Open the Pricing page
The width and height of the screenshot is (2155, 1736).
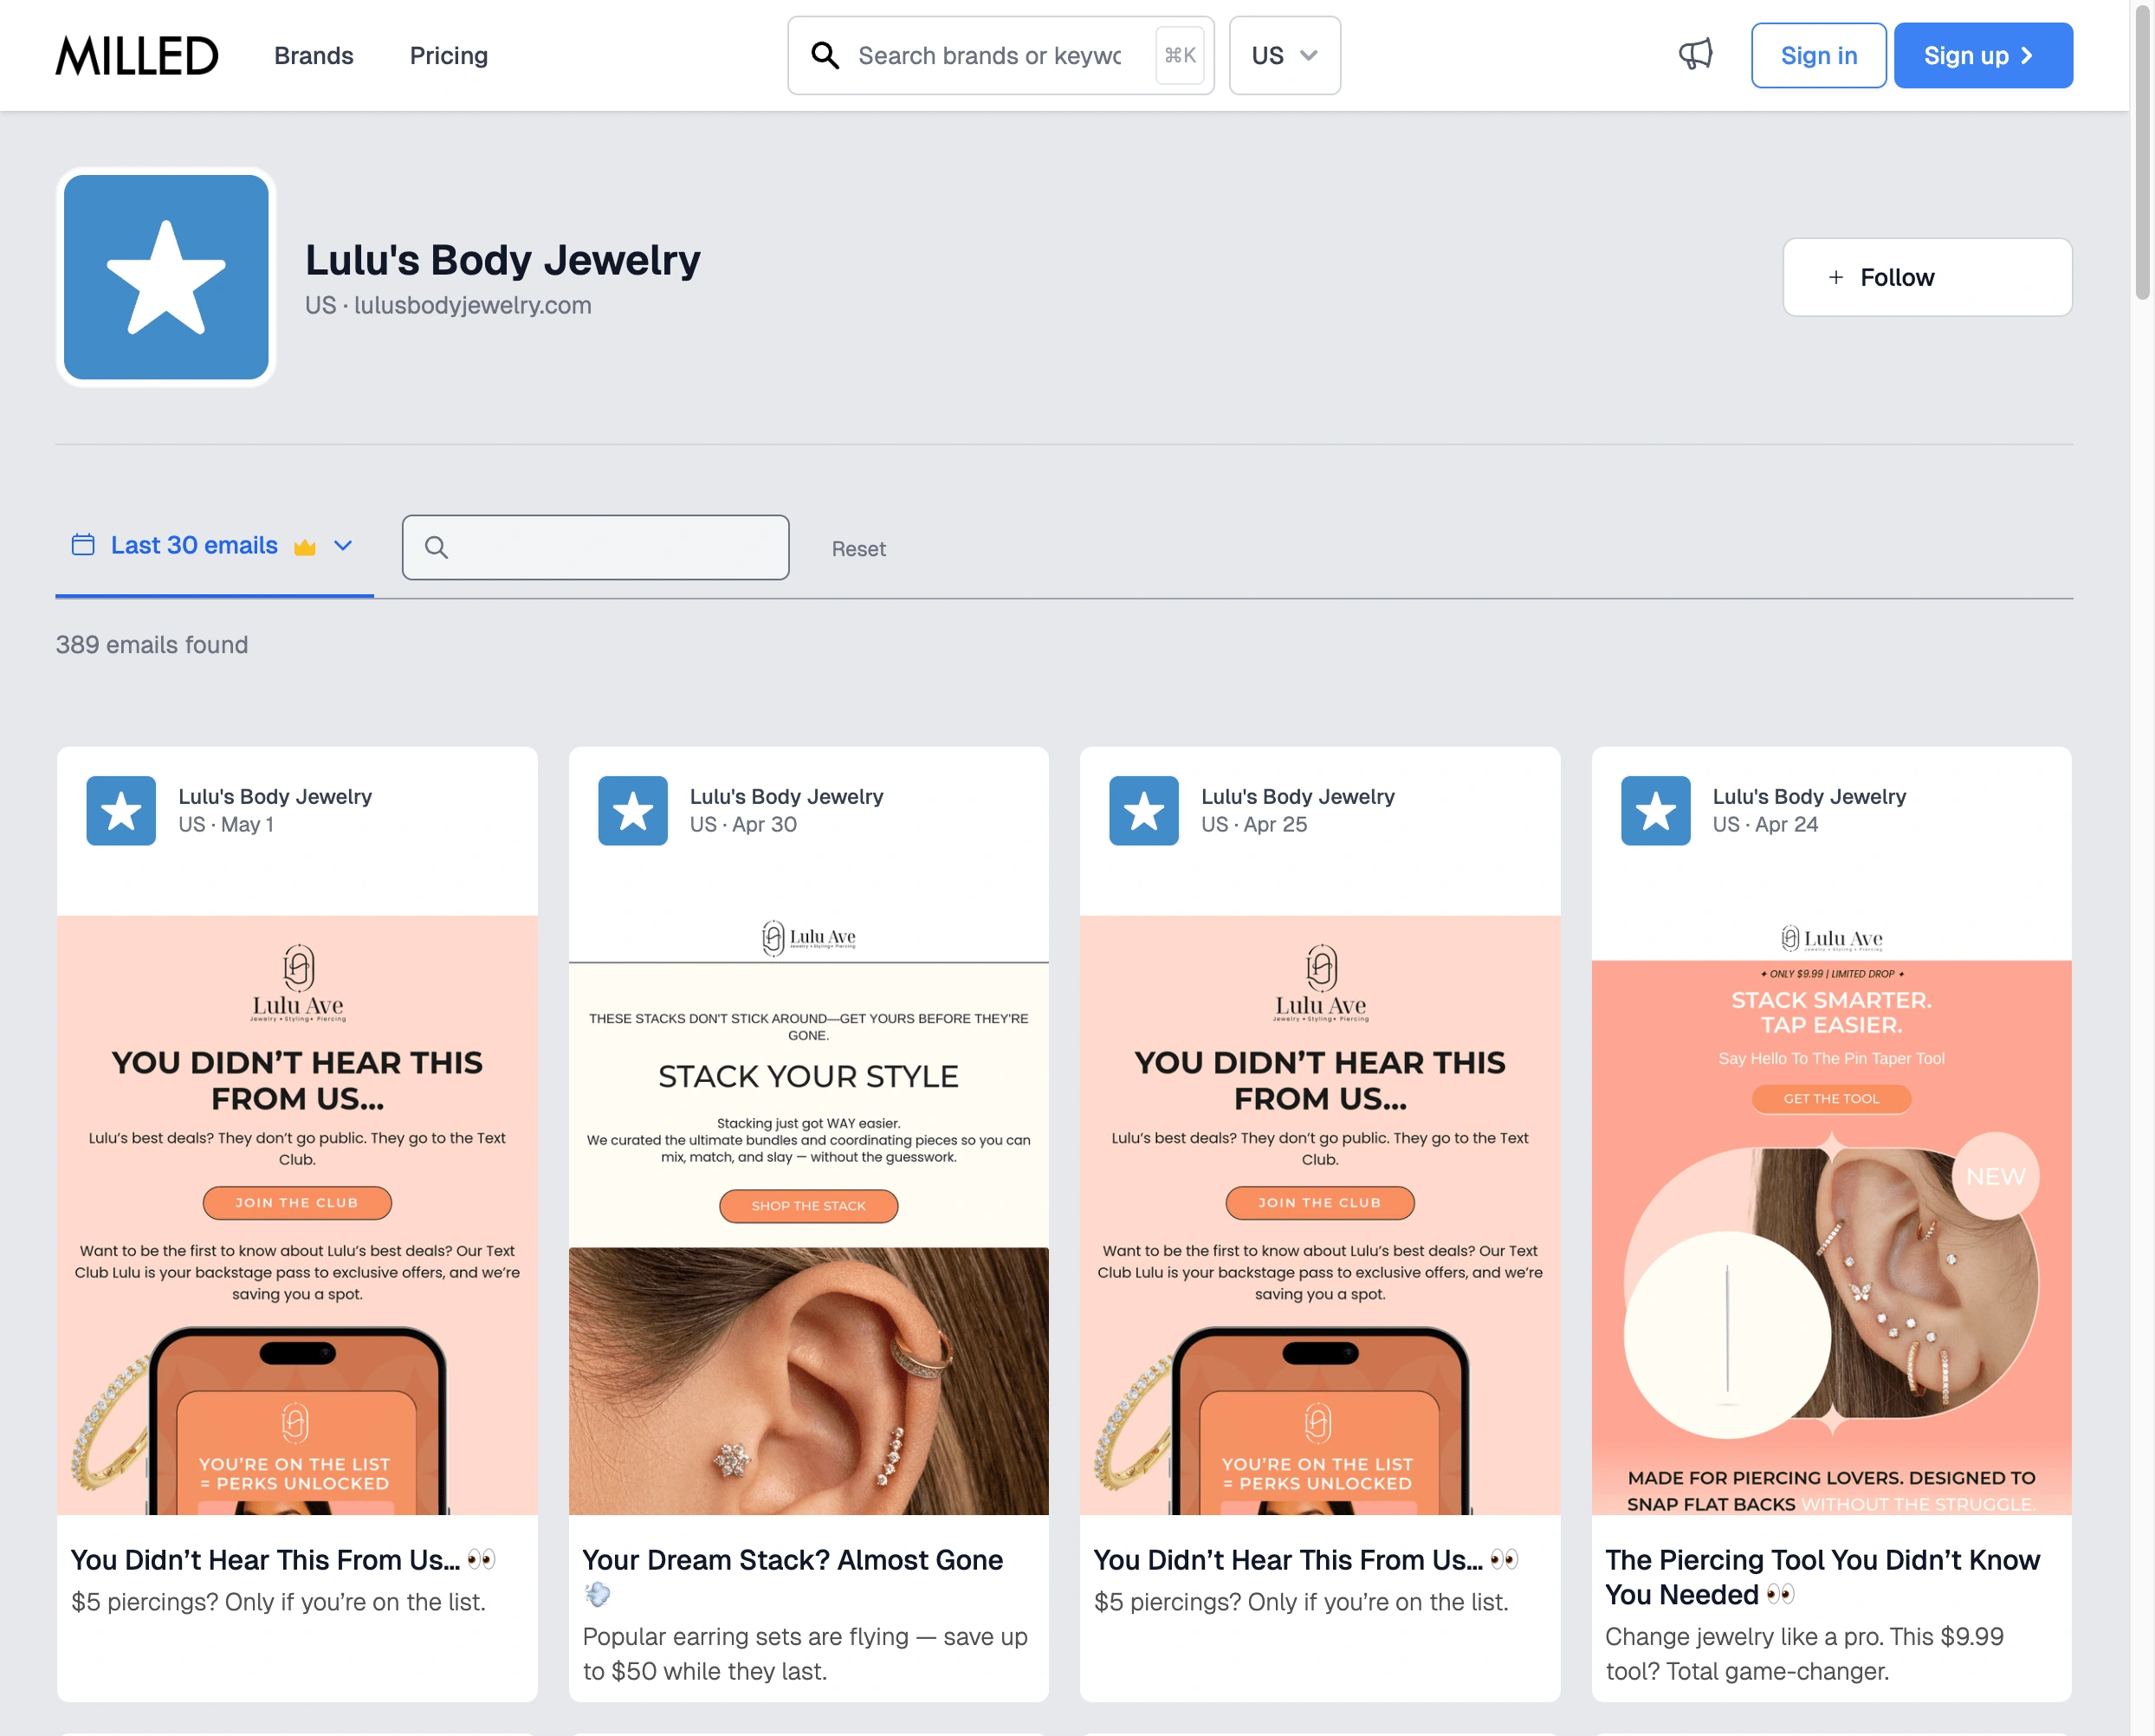click(x=448, y=56)
